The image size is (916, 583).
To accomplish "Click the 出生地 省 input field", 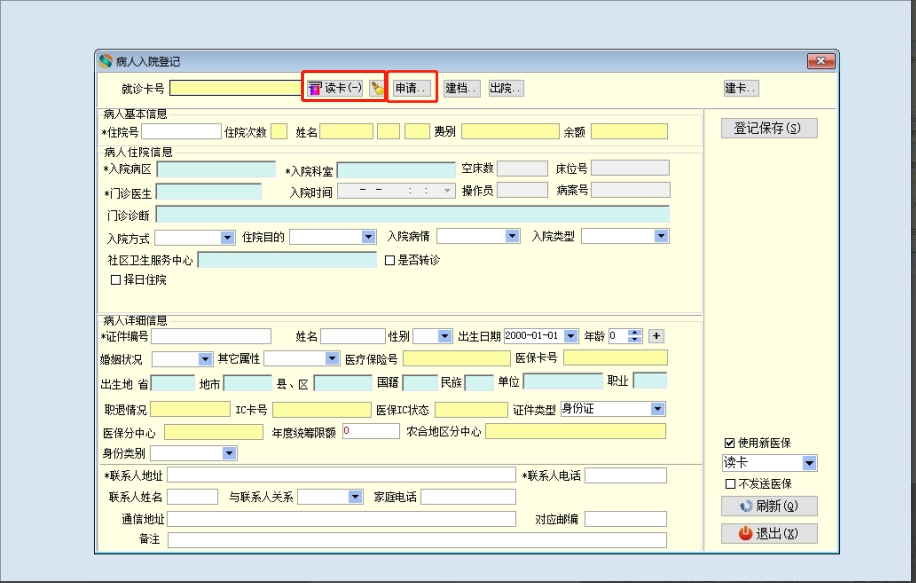I will [x=173, y=383].
